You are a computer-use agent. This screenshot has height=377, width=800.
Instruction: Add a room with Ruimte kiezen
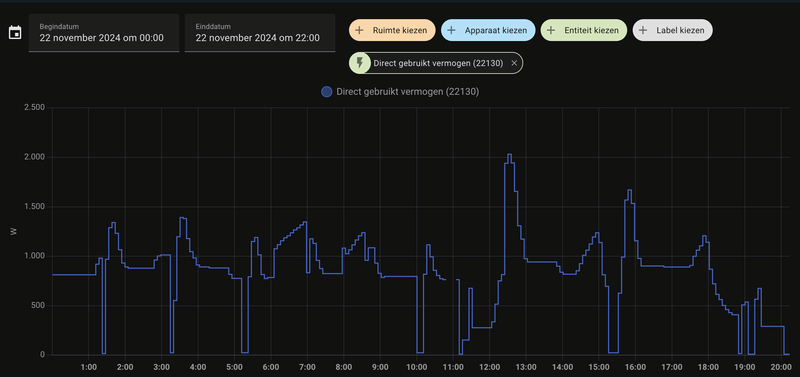pyautogui.click(x=392, y=30)
